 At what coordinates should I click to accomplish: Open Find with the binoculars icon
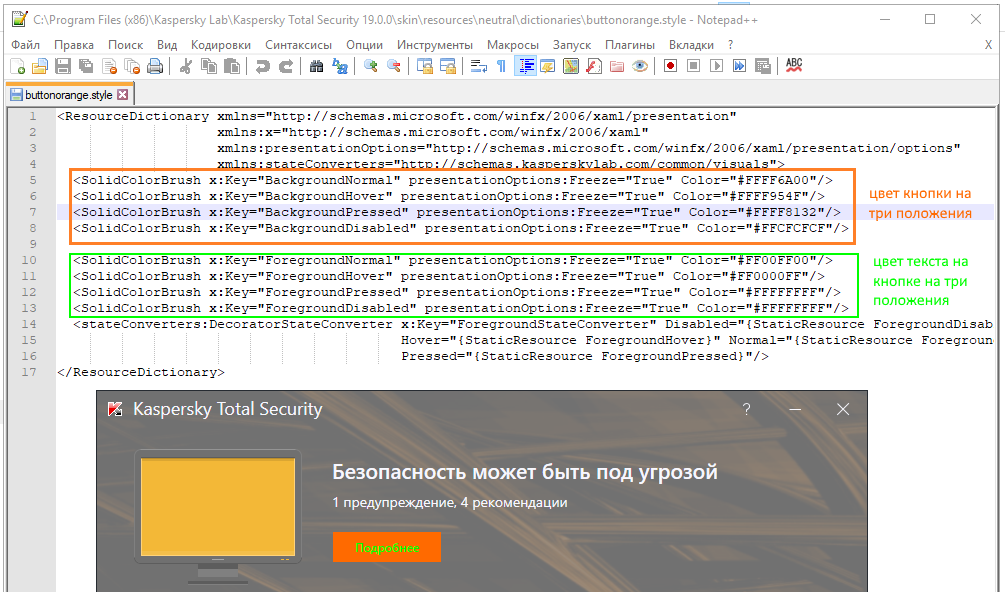pos(316,66)
